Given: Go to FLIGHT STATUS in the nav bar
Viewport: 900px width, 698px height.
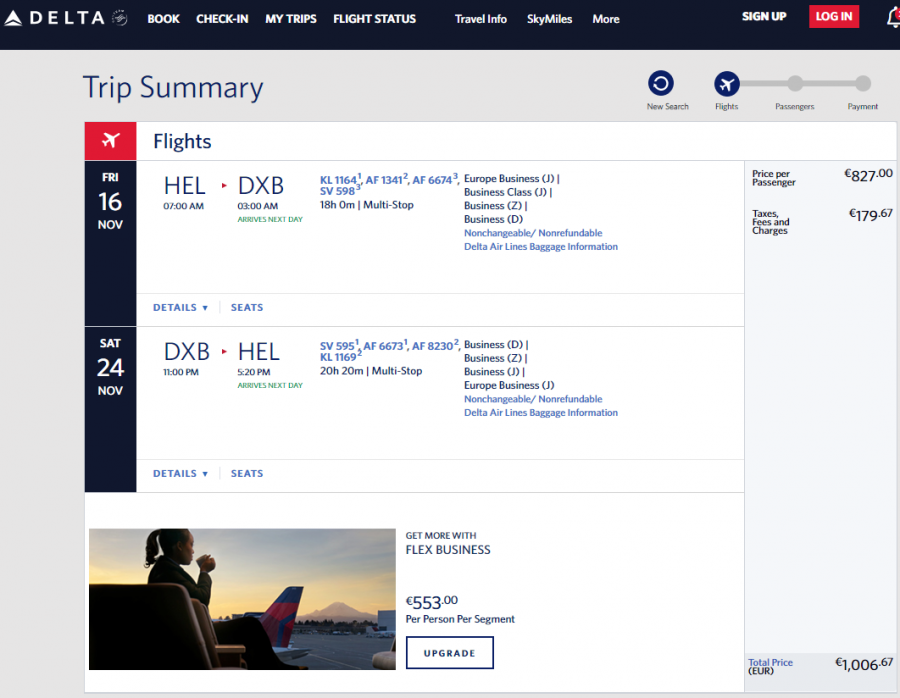Looking at the screenshot, I should [x=374, y=19].
